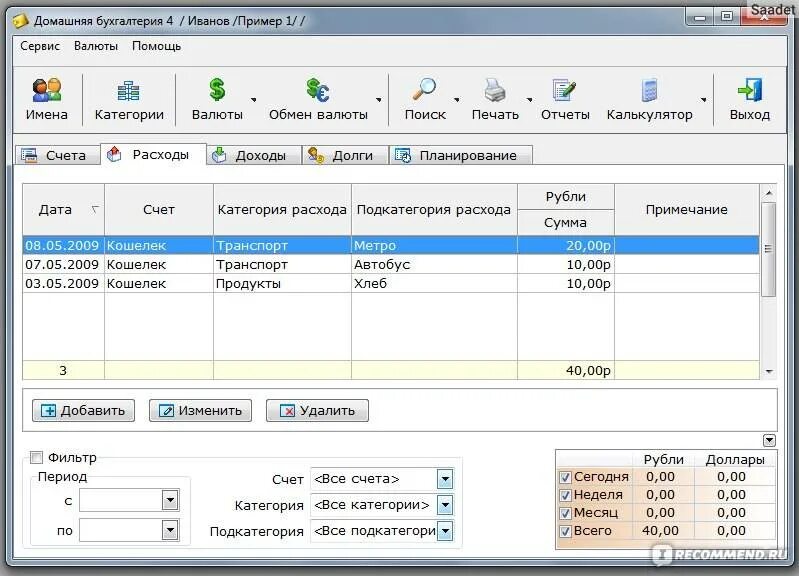The image size is (799, 576).
Task: Click the Выход exit icon
Action: (x=750, y=90)
